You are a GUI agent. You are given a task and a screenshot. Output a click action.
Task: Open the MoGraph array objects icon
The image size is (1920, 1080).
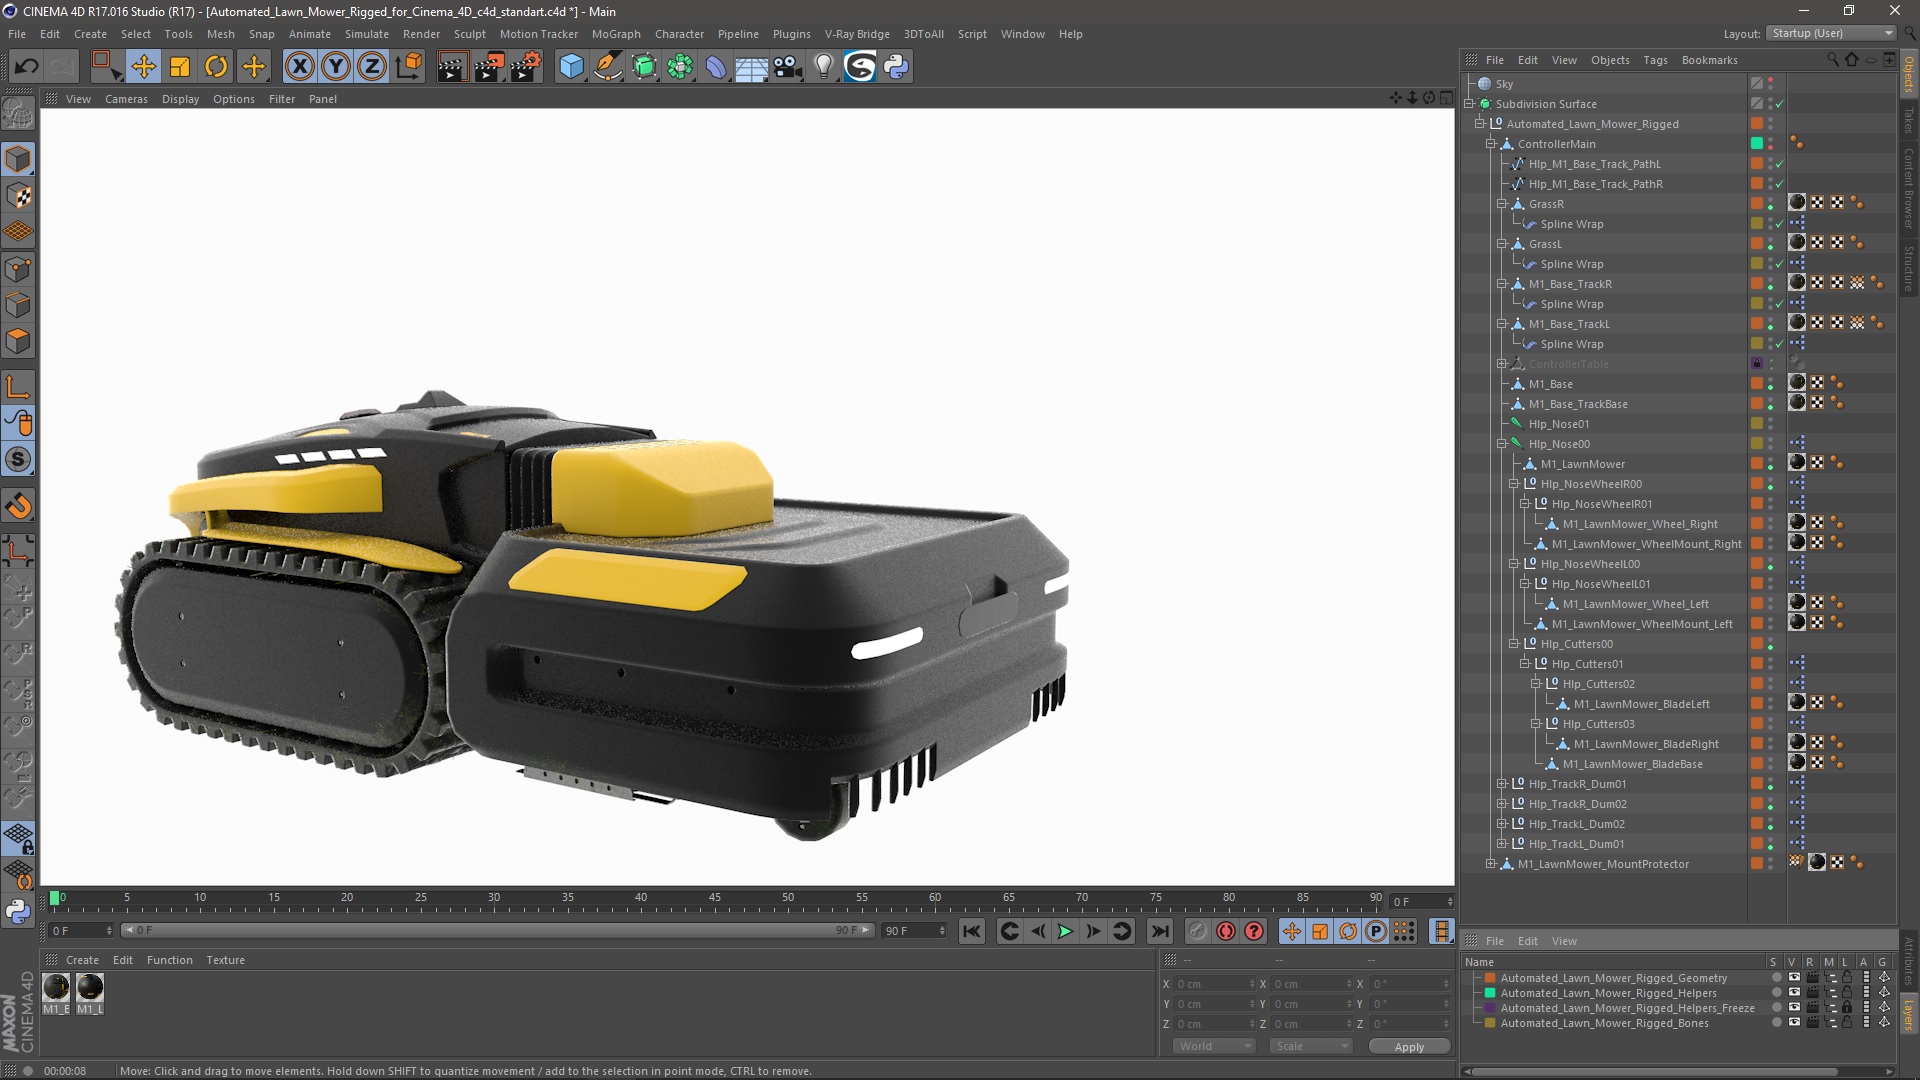[680, 67]
